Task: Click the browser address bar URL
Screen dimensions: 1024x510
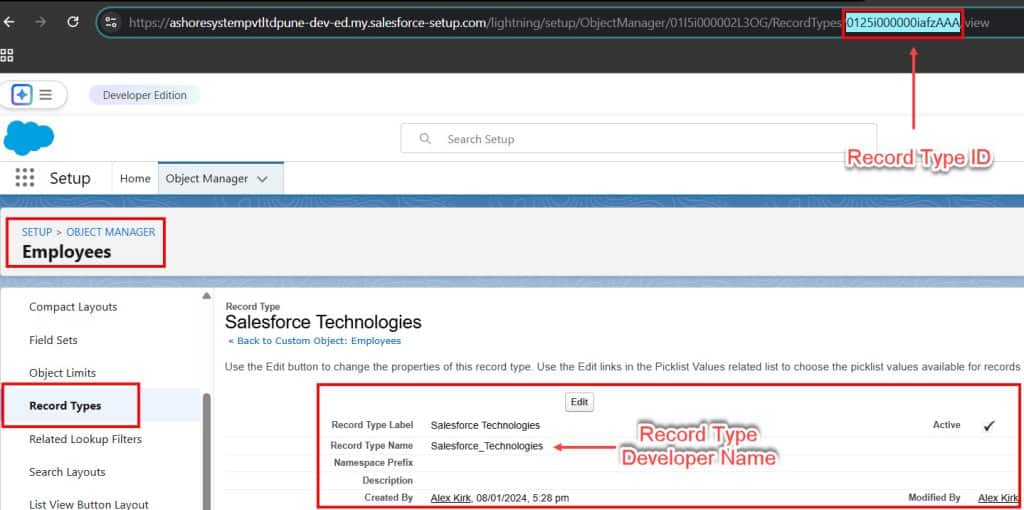Action: point(558,23)
